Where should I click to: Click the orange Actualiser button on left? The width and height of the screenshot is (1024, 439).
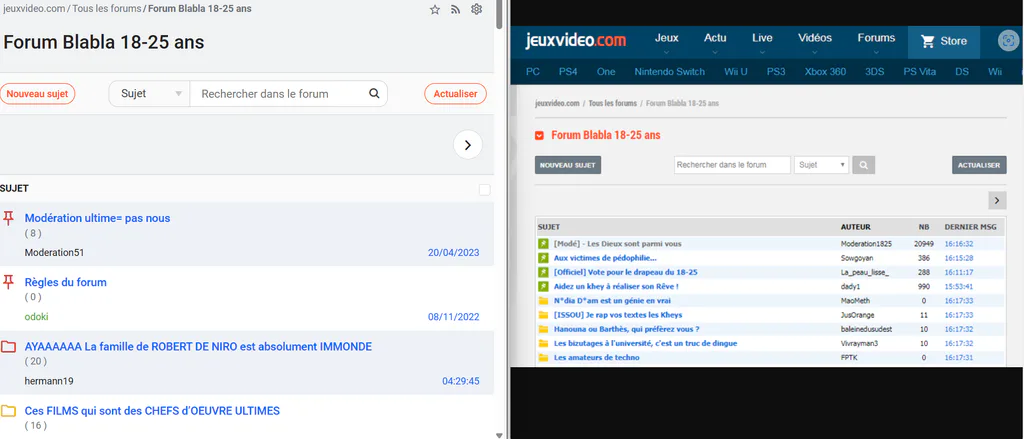[x=455, y=93]
